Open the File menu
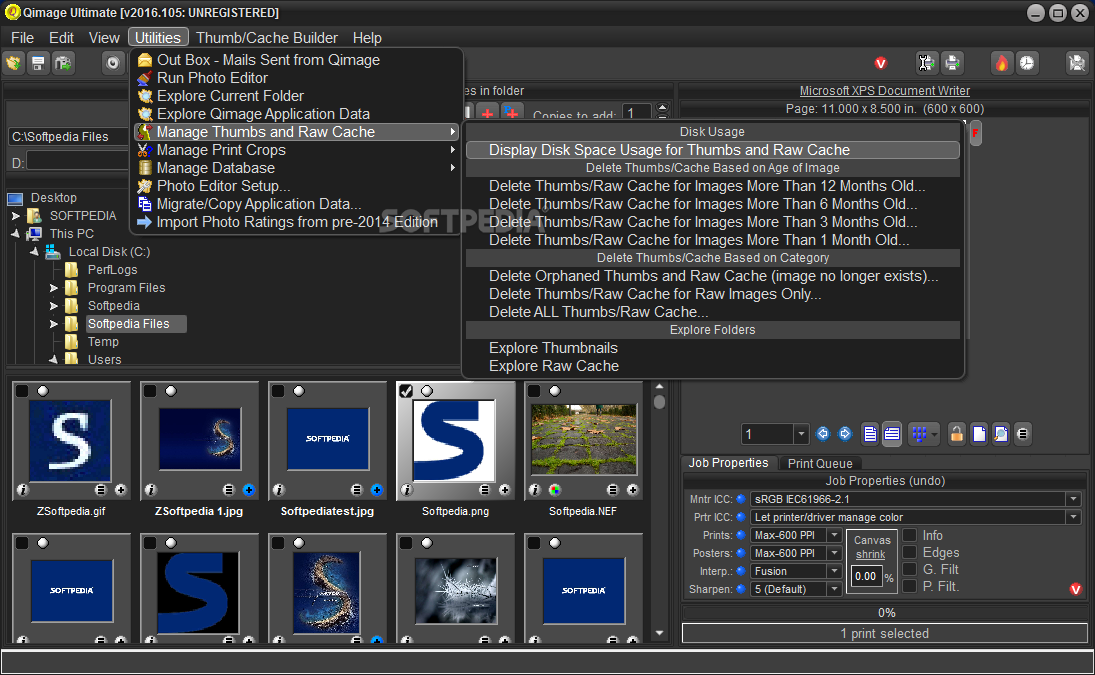The image size is (1095, 675). 22,38
